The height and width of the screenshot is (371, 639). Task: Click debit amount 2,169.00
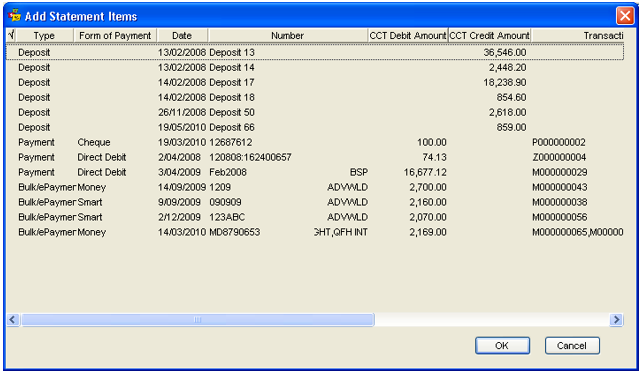(x=428, y=232)
